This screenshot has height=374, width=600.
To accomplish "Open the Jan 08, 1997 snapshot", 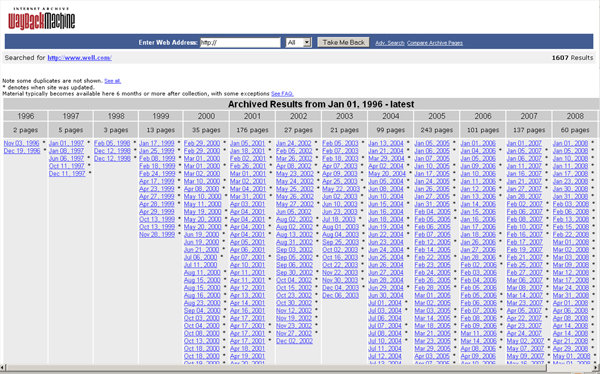I will point(67,151).
